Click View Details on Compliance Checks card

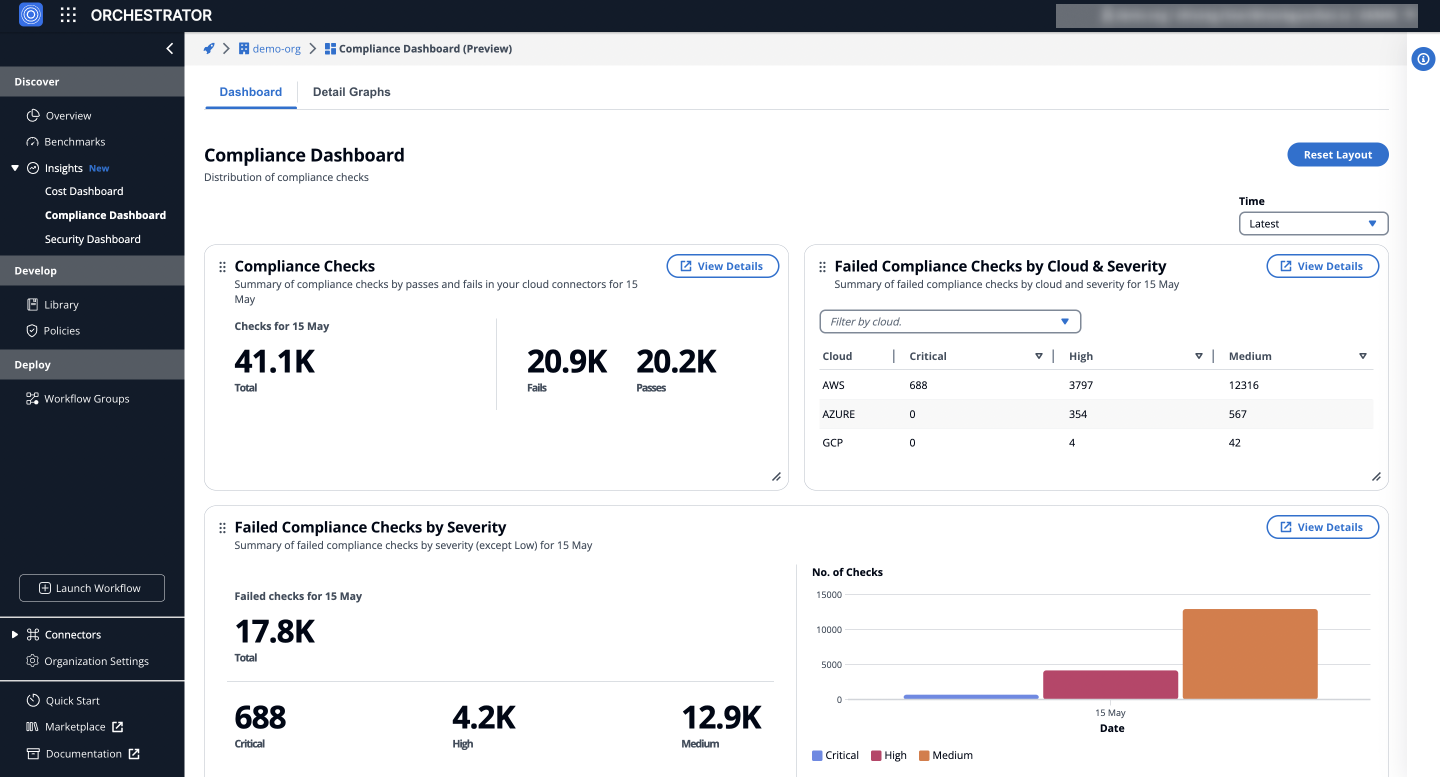722,265
